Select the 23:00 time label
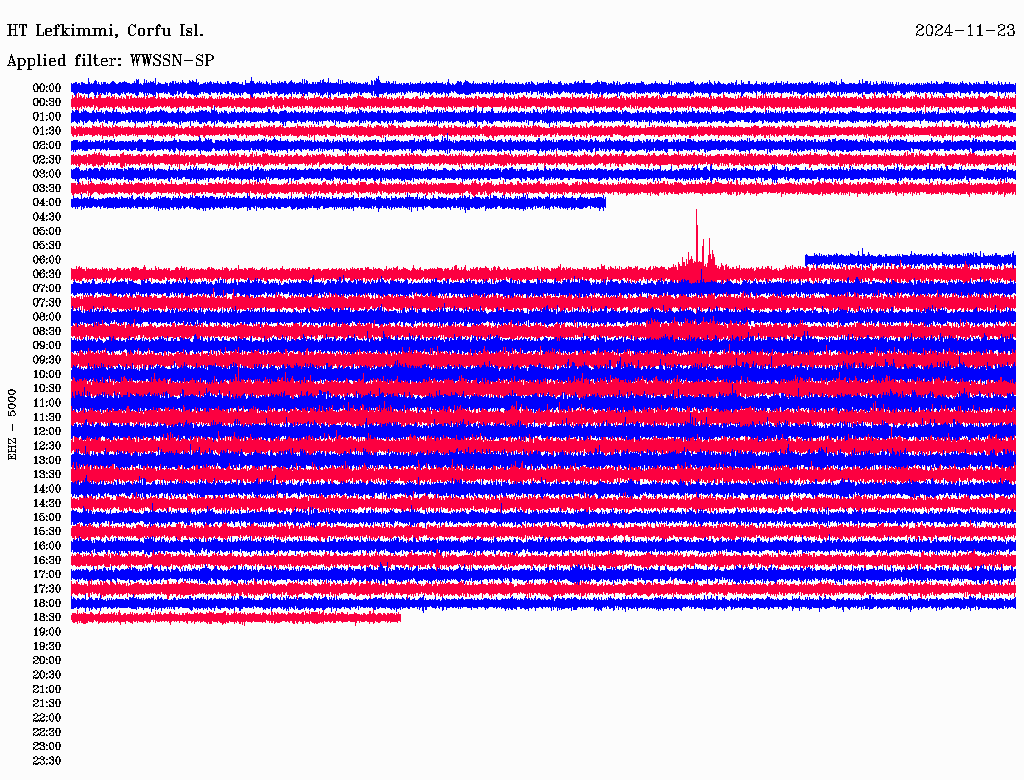The image size is (1024, 780). click(47, 747)
